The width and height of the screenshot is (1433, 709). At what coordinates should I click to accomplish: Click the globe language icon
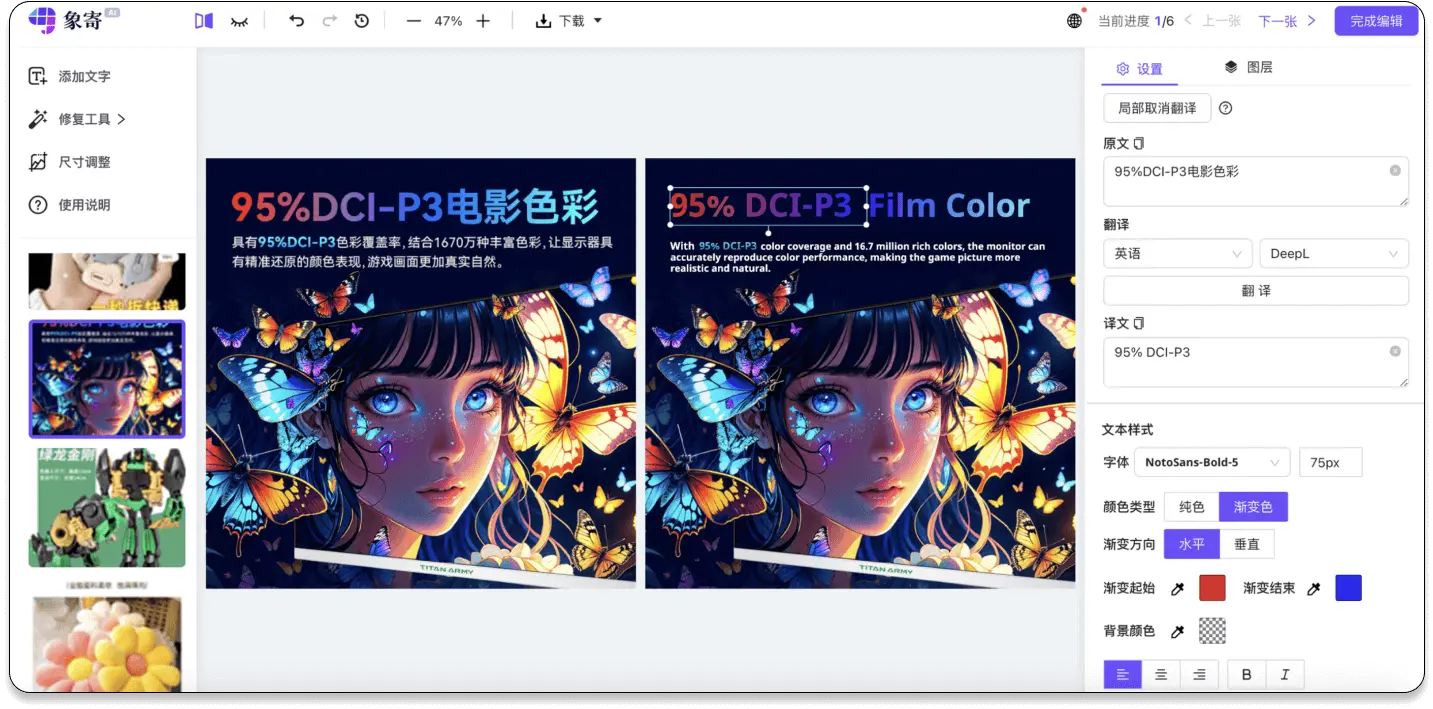(1075, 21)
